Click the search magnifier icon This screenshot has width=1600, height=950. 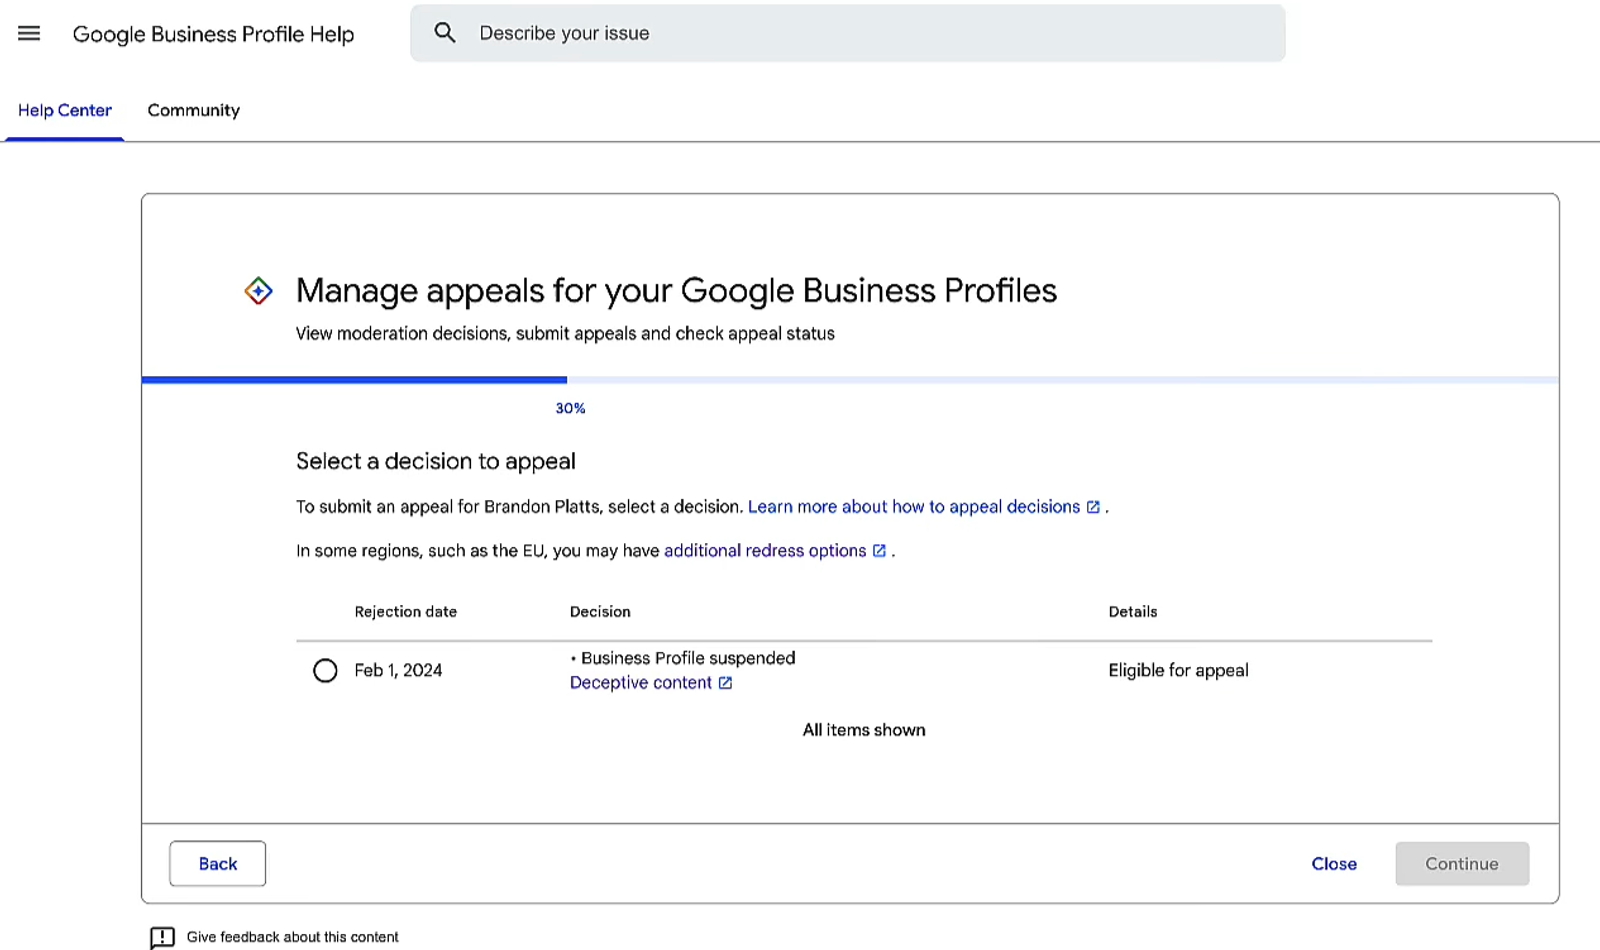pyautogui.click(x=445, y=33)
